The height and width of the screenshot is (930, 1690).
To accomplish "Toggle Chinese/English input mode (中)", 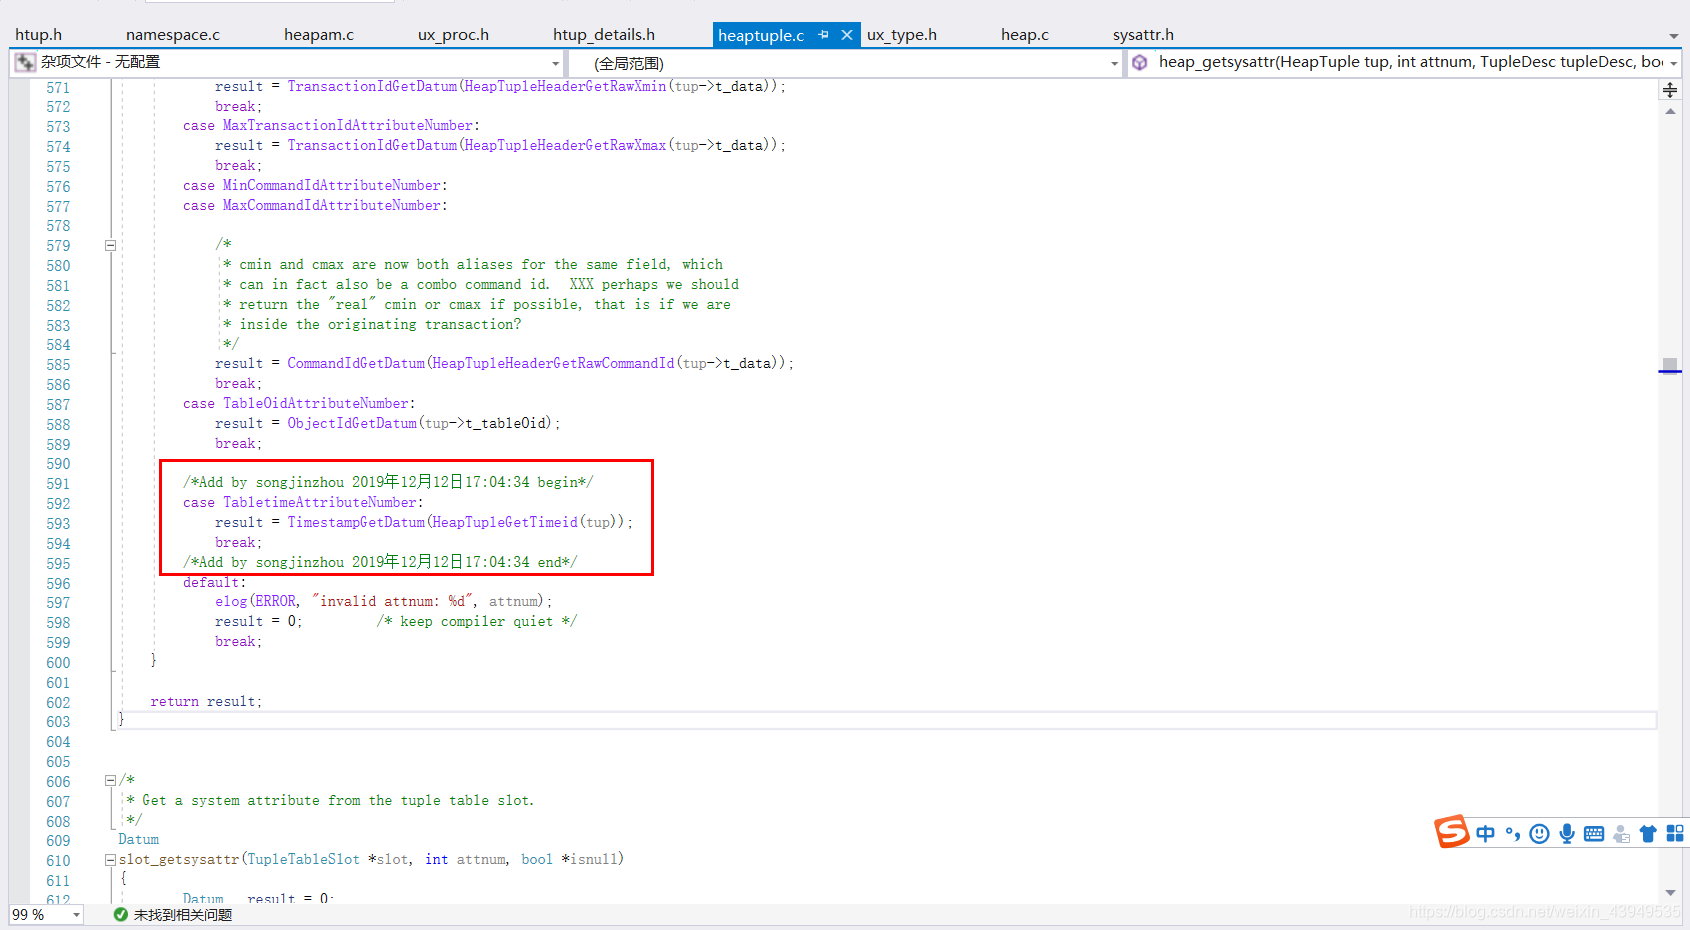I will [1486, 834].
